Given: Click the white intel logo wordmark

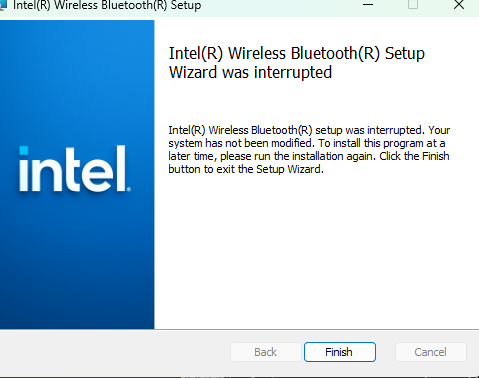Looking at the screenshot, I should tap(73, 169).
